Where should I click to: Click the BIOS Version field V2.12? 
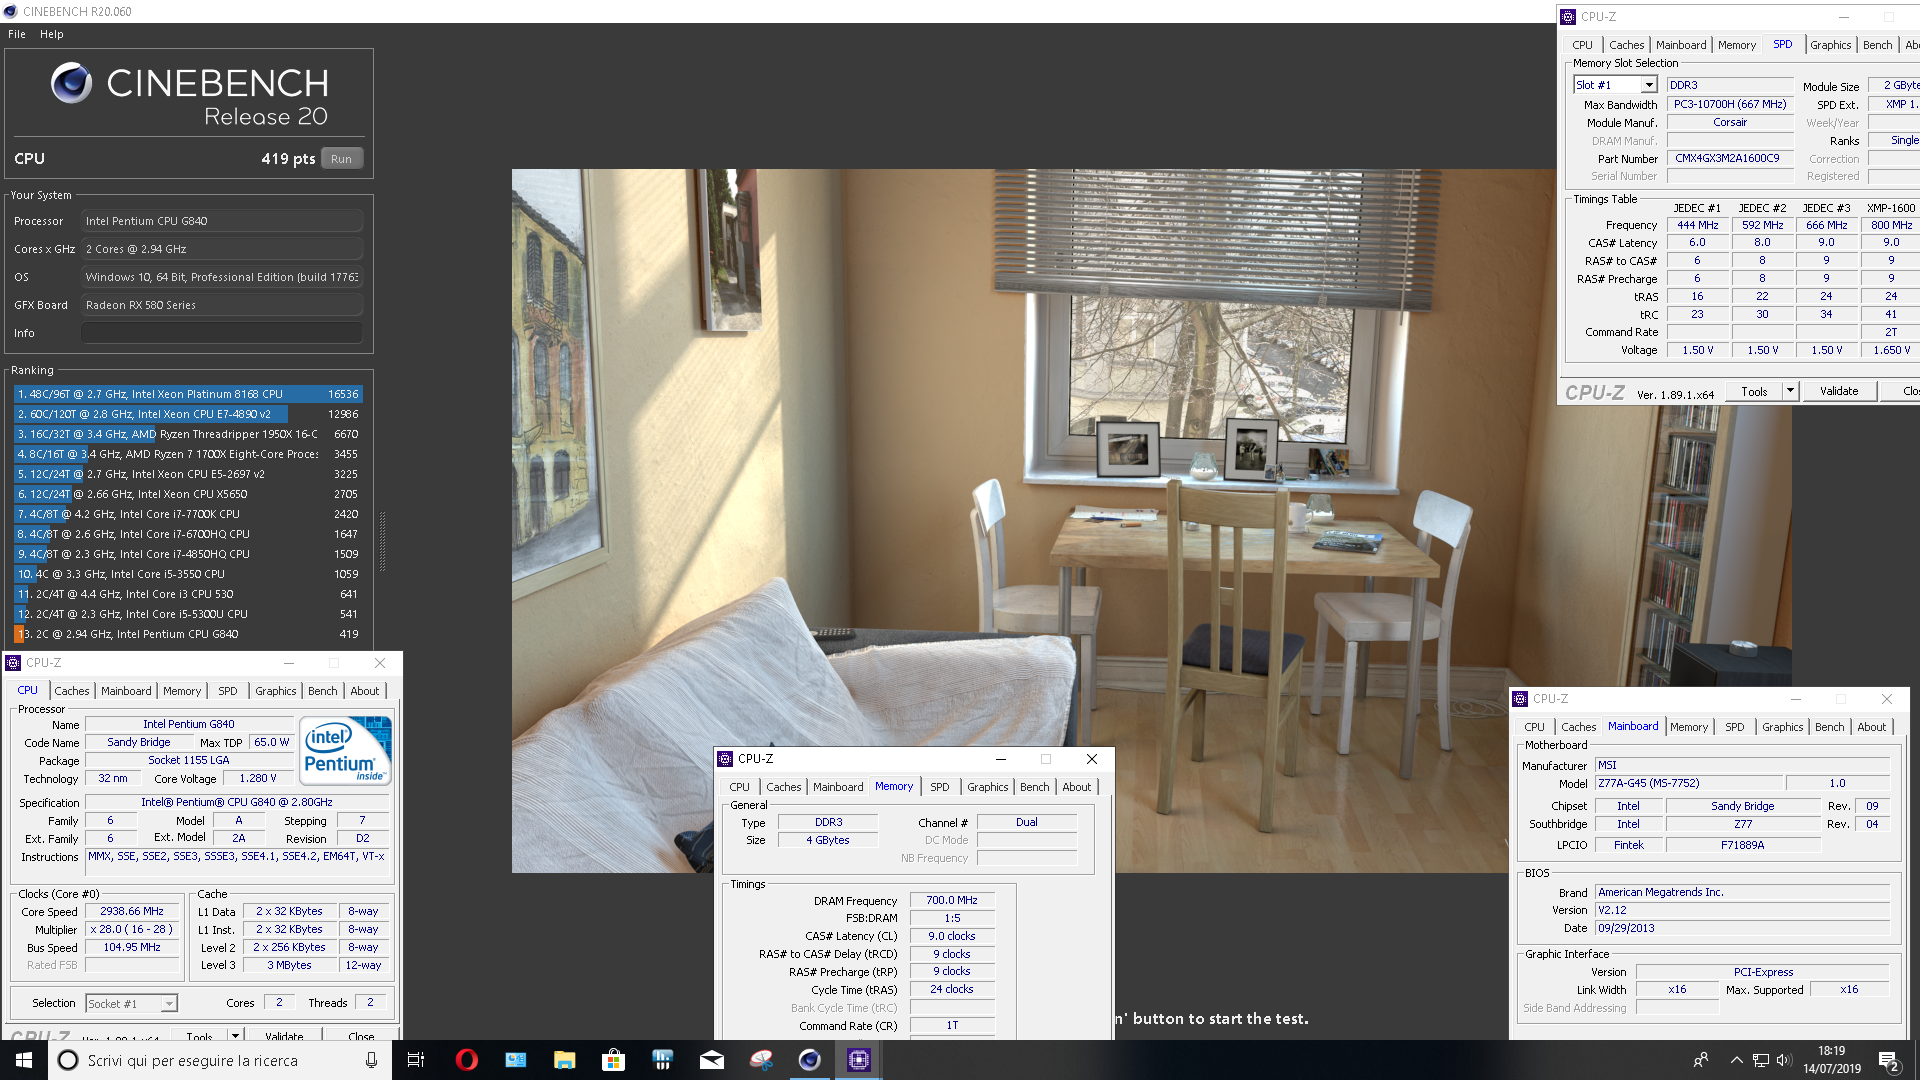click(x=1742, y=910)
